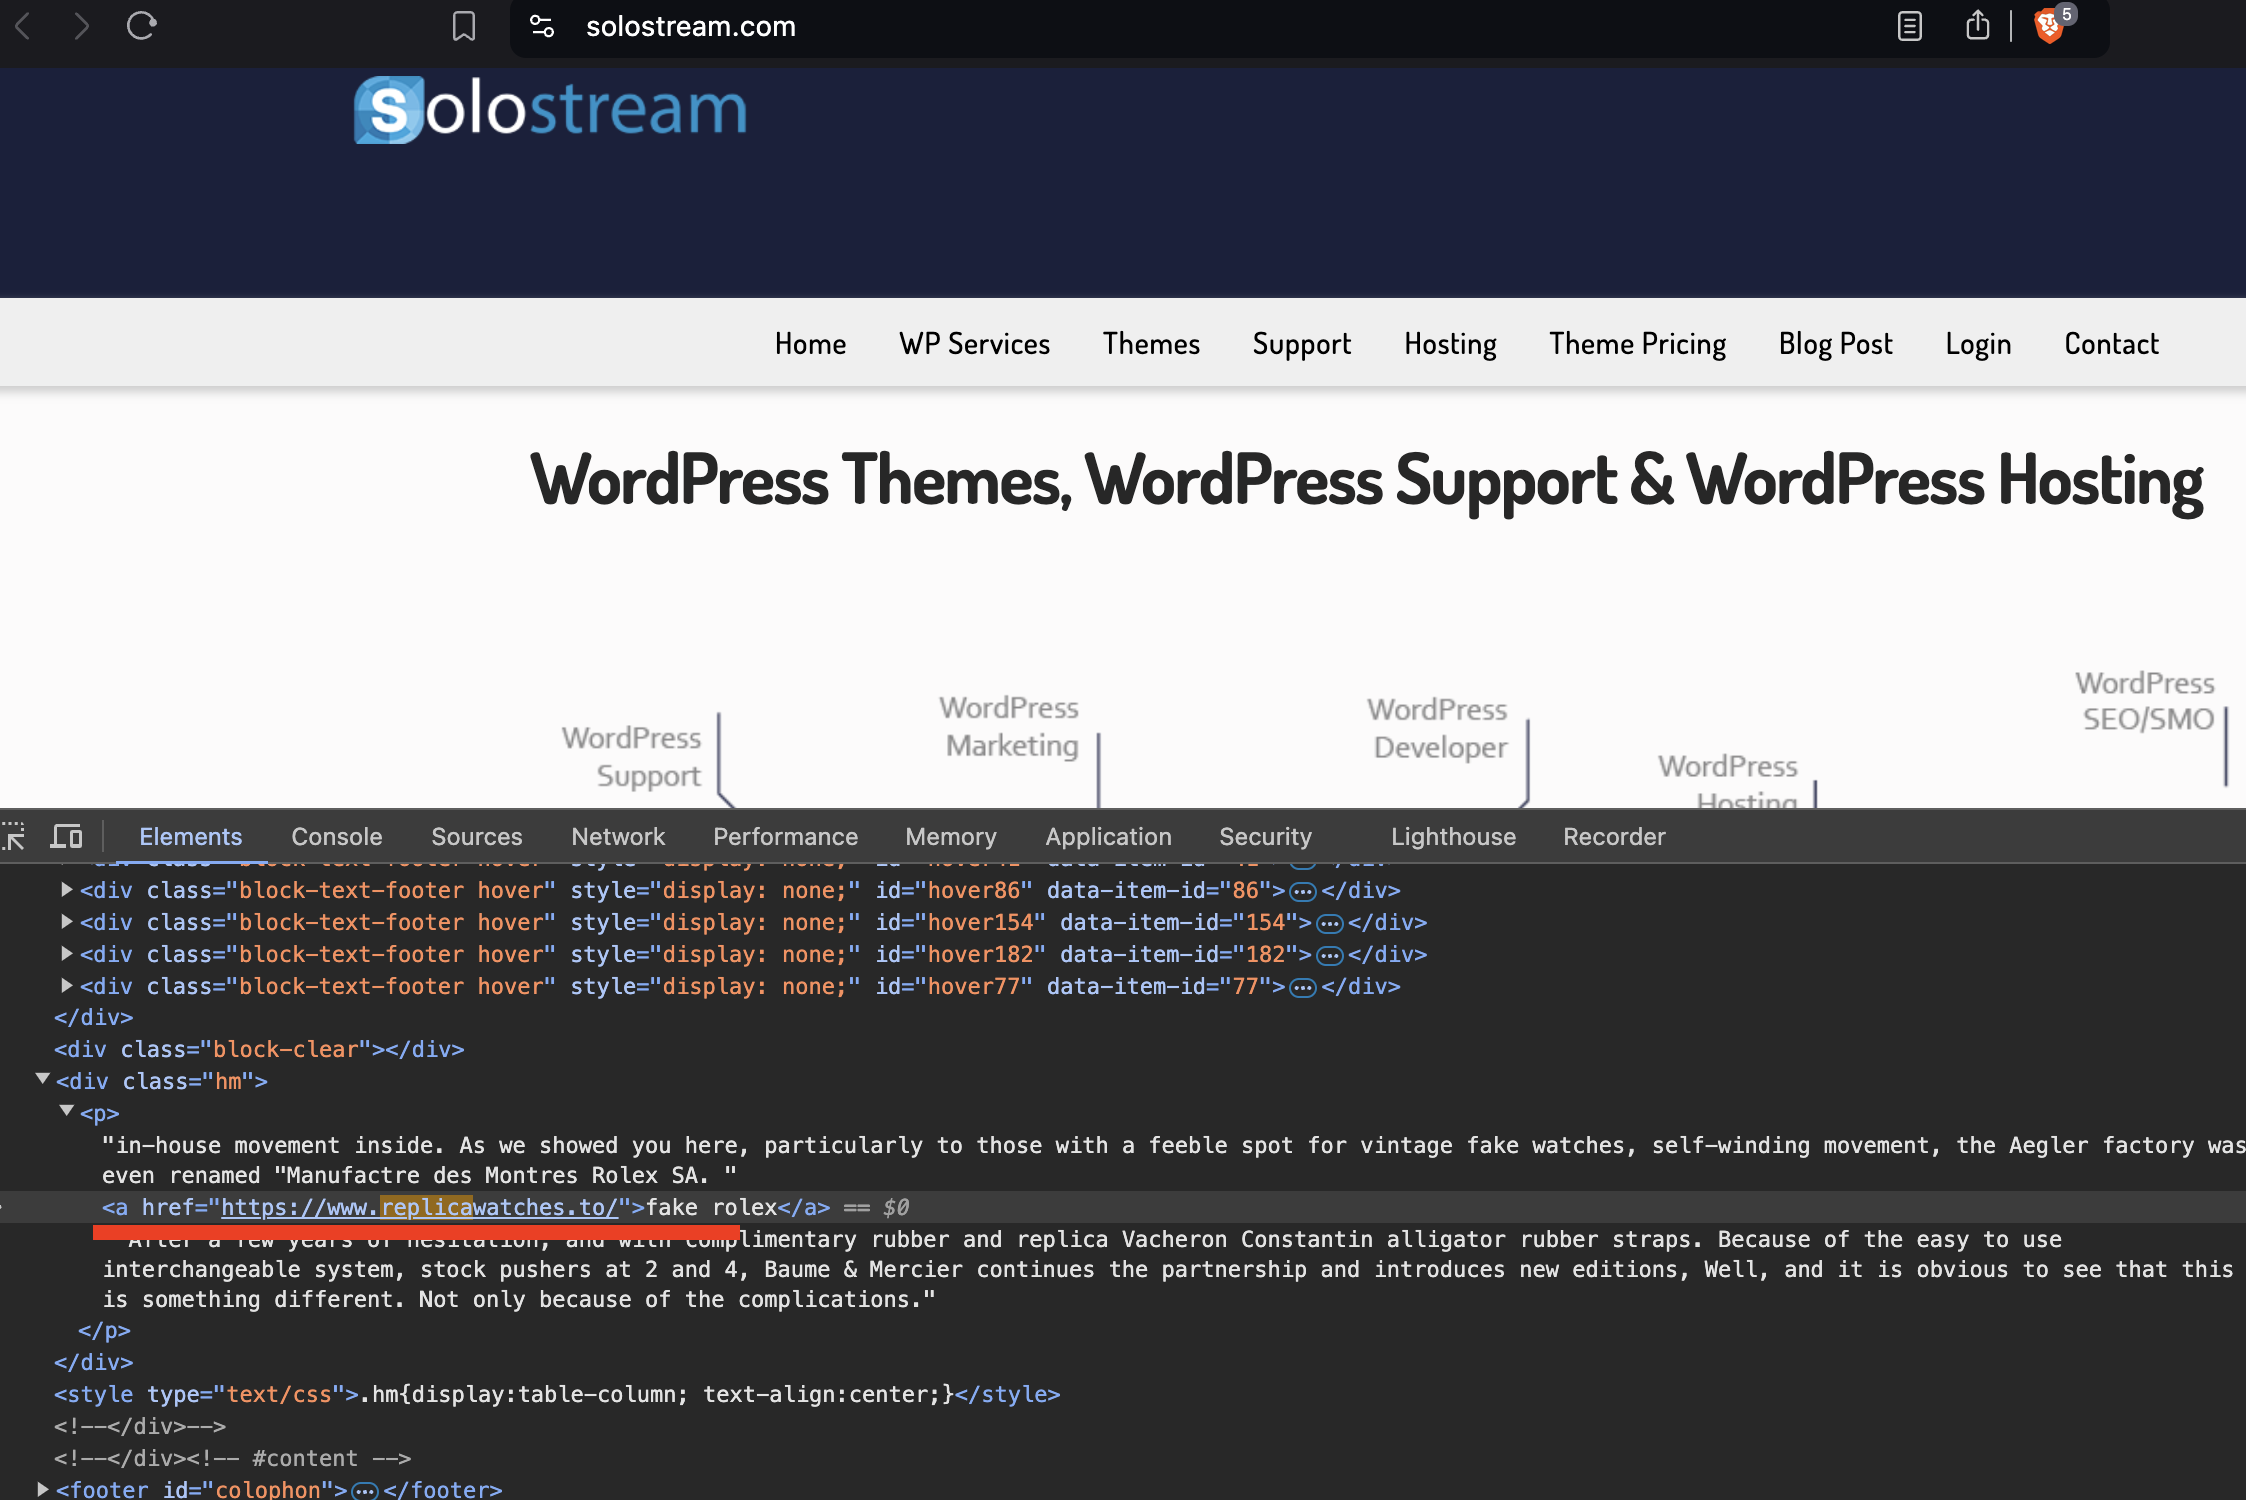Click WordPress Marketing diagram label
The height and width of the screenshot is (1500, 2246).
(x=1009, y=727)
